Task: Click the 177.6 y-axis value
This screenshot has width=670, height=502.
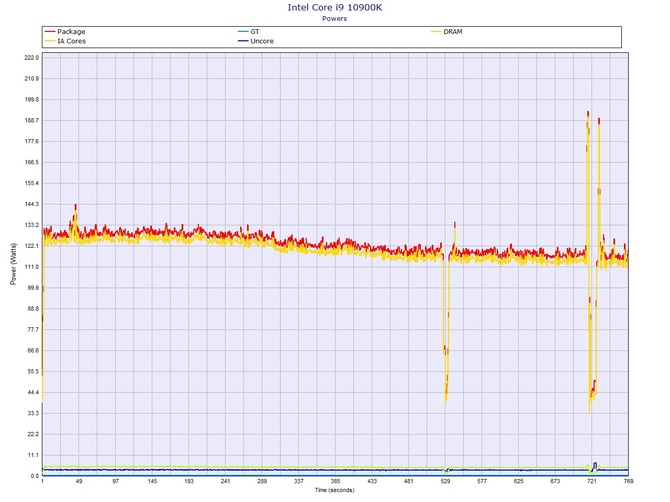Action: pyautogui.click(x=32, y=141)
